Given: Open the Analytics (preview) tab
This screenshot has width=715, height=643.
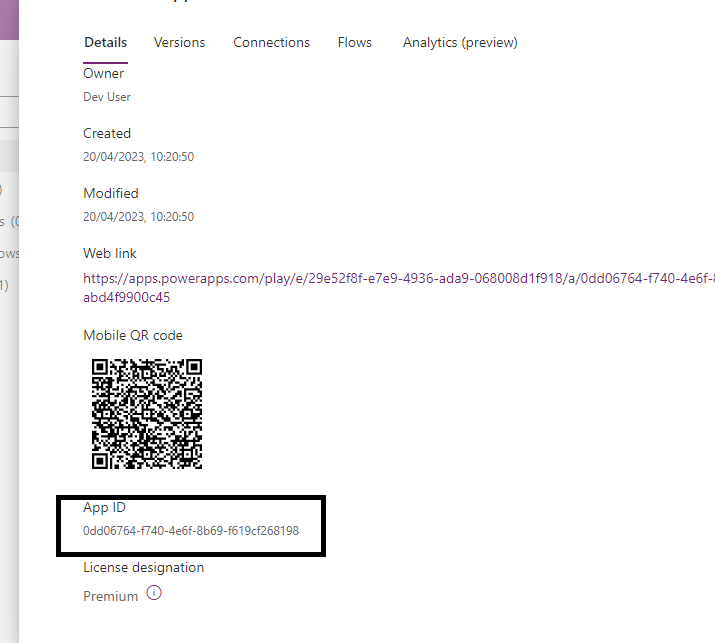Looking at the screenshot, I should [460, 42].
